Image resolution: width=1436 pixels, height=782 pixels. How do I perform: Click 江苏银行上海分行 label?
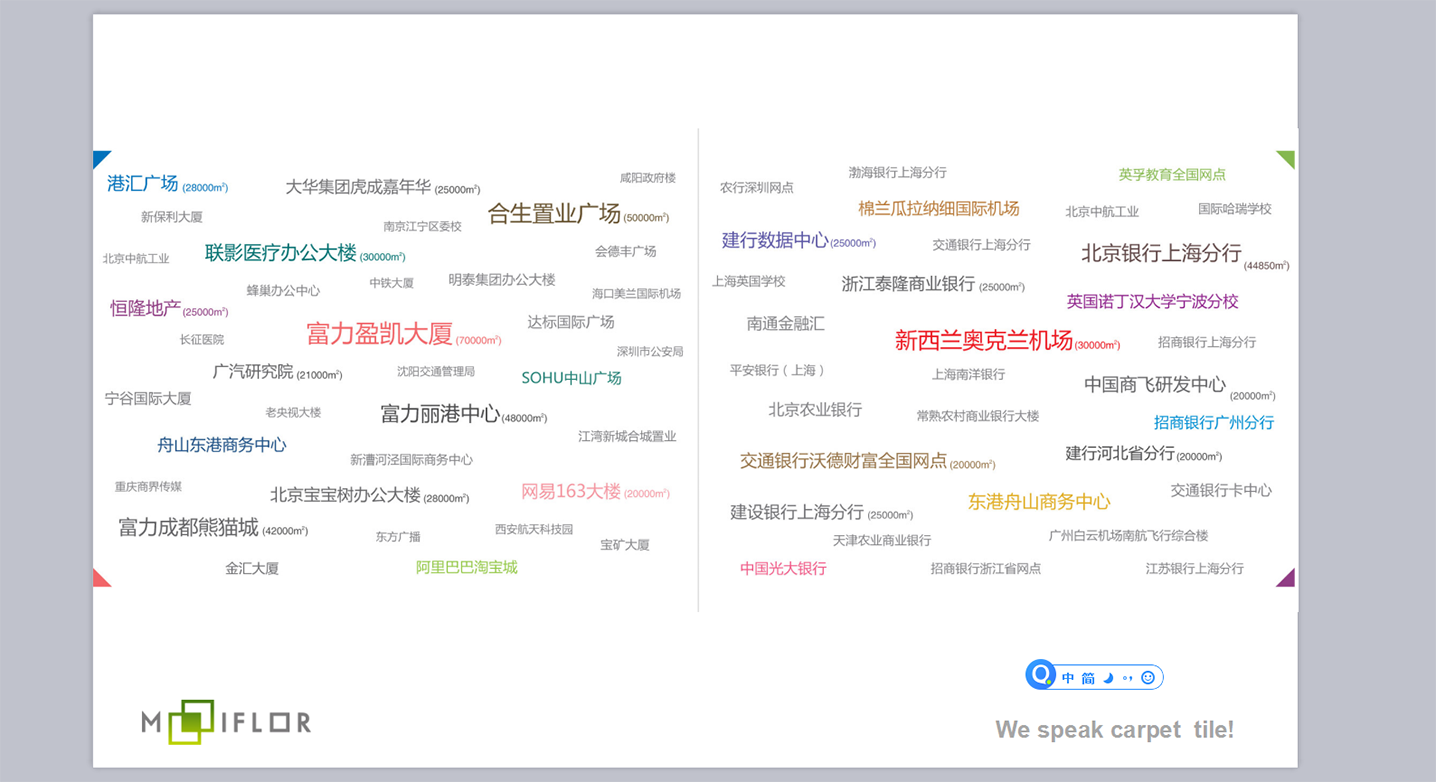[x=1195, y=568]
